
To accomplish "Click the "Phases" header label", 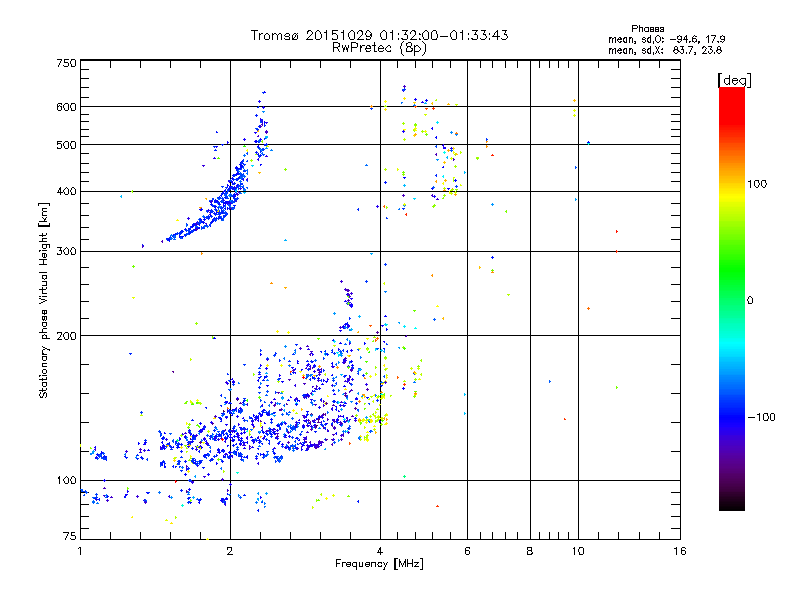I will click(647, 29).
